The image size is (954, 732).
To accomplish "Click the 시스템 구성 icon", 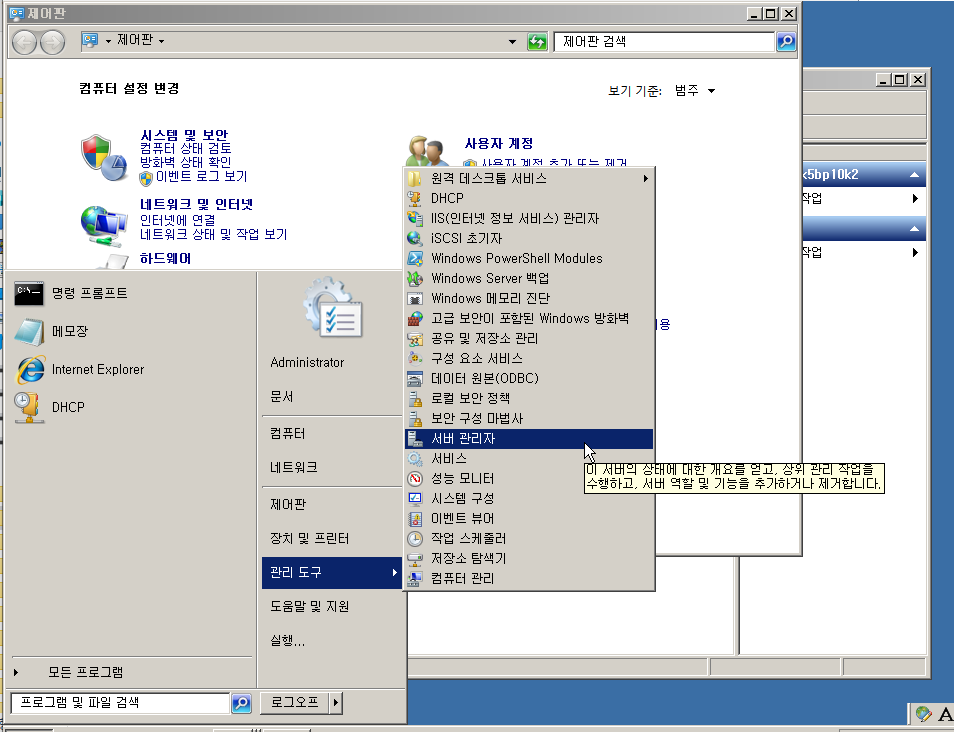I will 415,499.
